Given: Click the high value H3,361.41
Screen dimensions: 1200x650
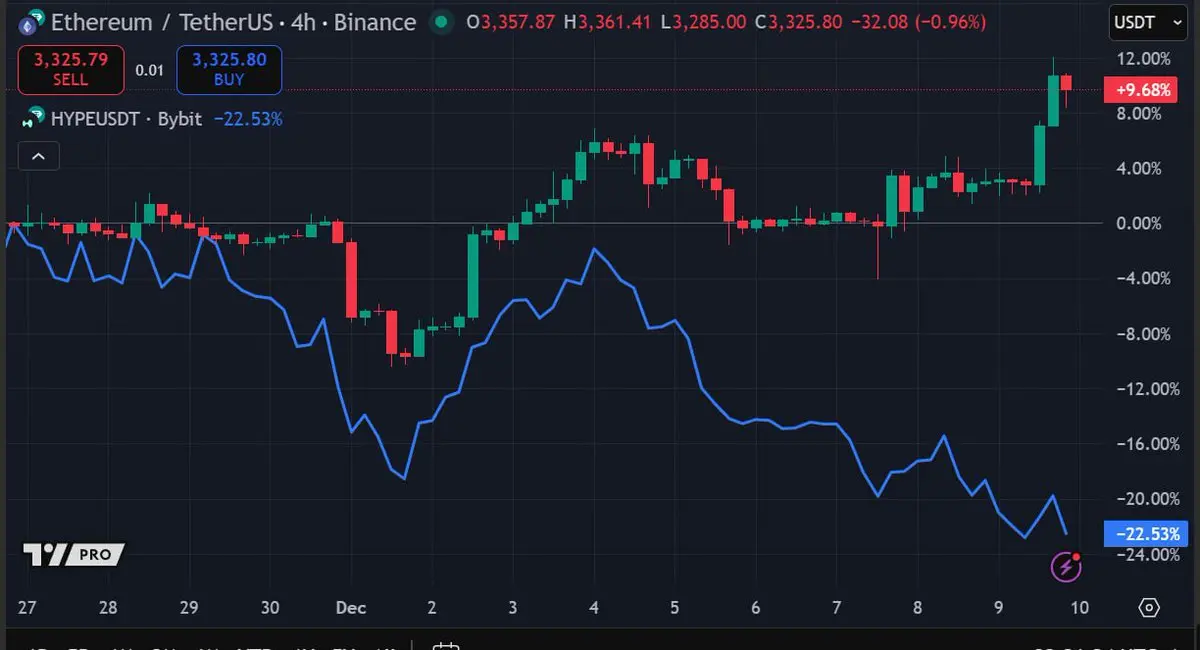Looking at the screenshot, I should tap(608, 22).
